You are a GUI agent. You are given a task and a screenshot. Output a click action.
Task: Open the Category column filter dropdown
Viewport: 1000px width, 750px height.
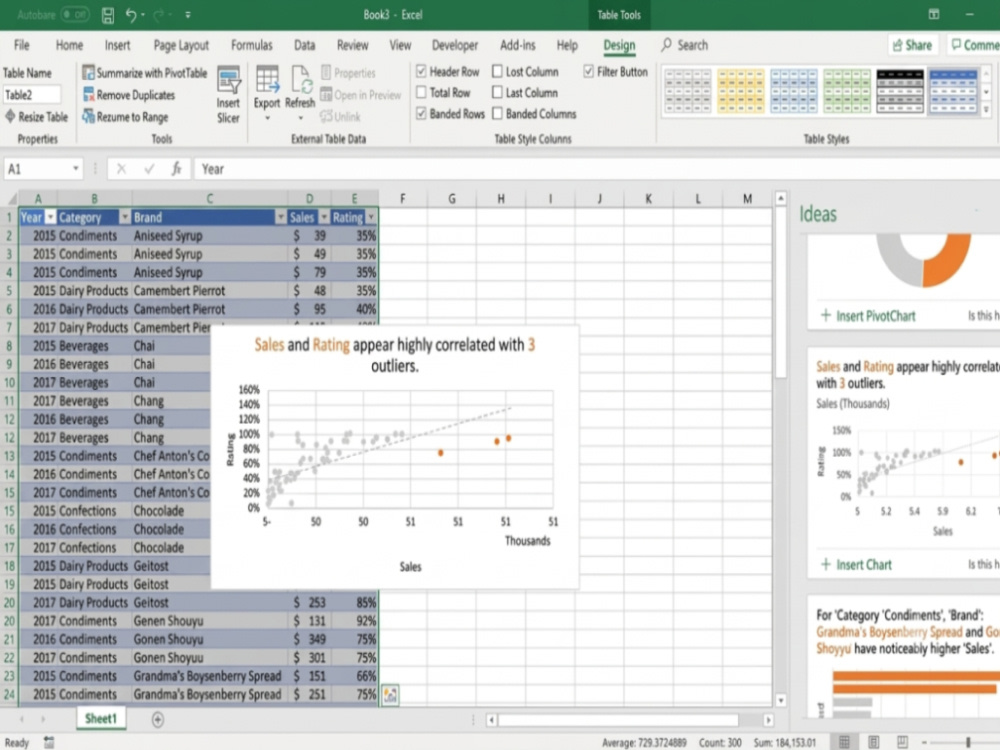[x=125, y=217]
